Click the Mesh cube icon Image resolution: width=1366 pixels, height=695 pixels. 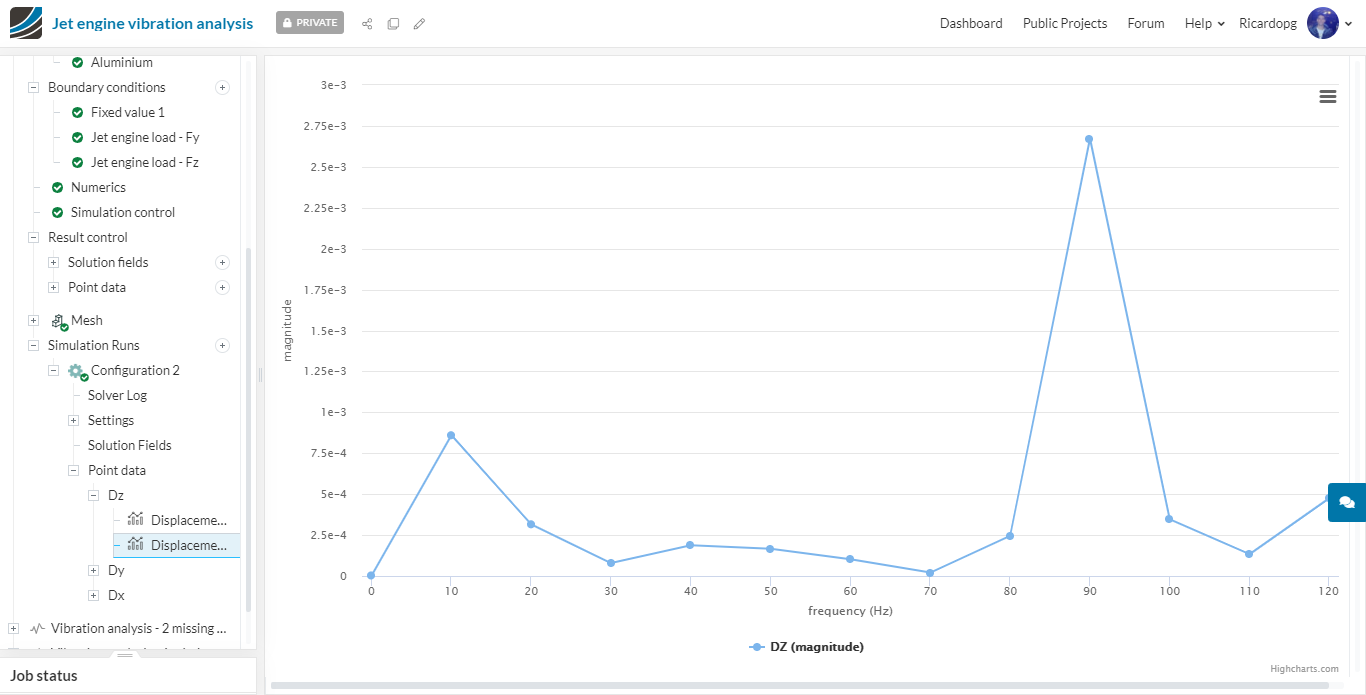point(59,321)
